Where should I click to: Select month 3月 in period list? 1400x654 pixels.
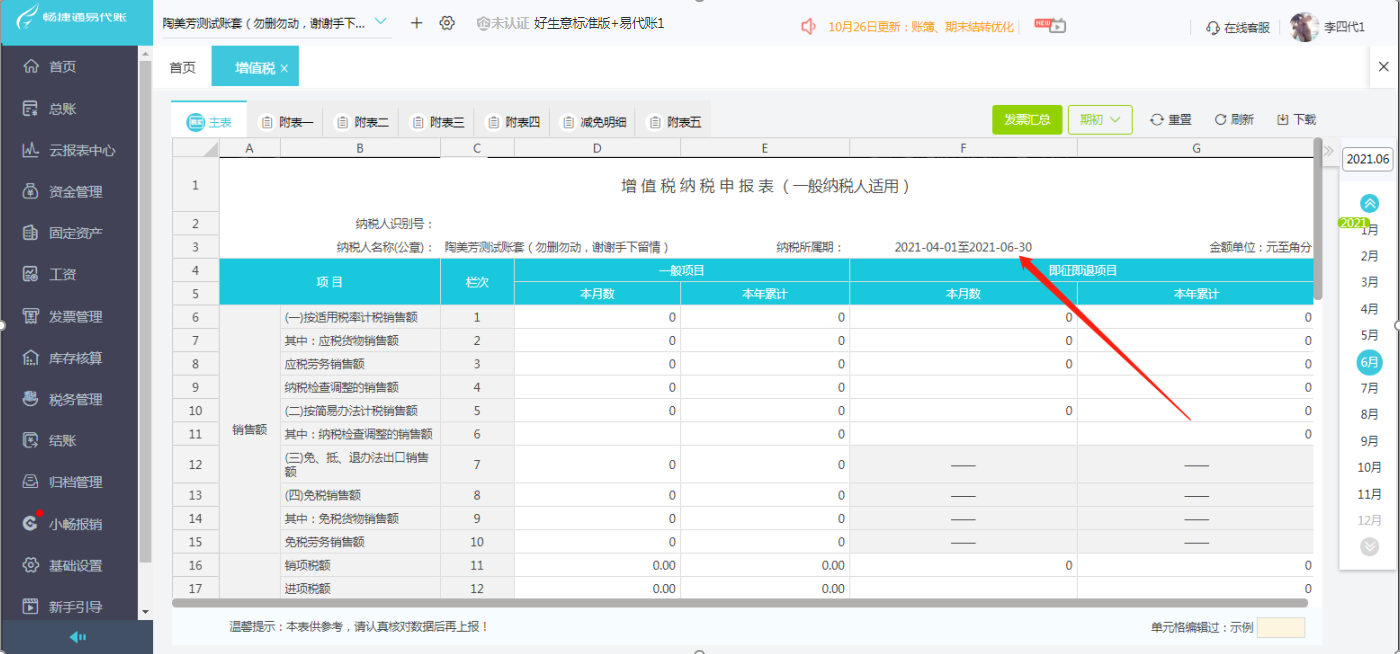click(x=1370, y=283)
